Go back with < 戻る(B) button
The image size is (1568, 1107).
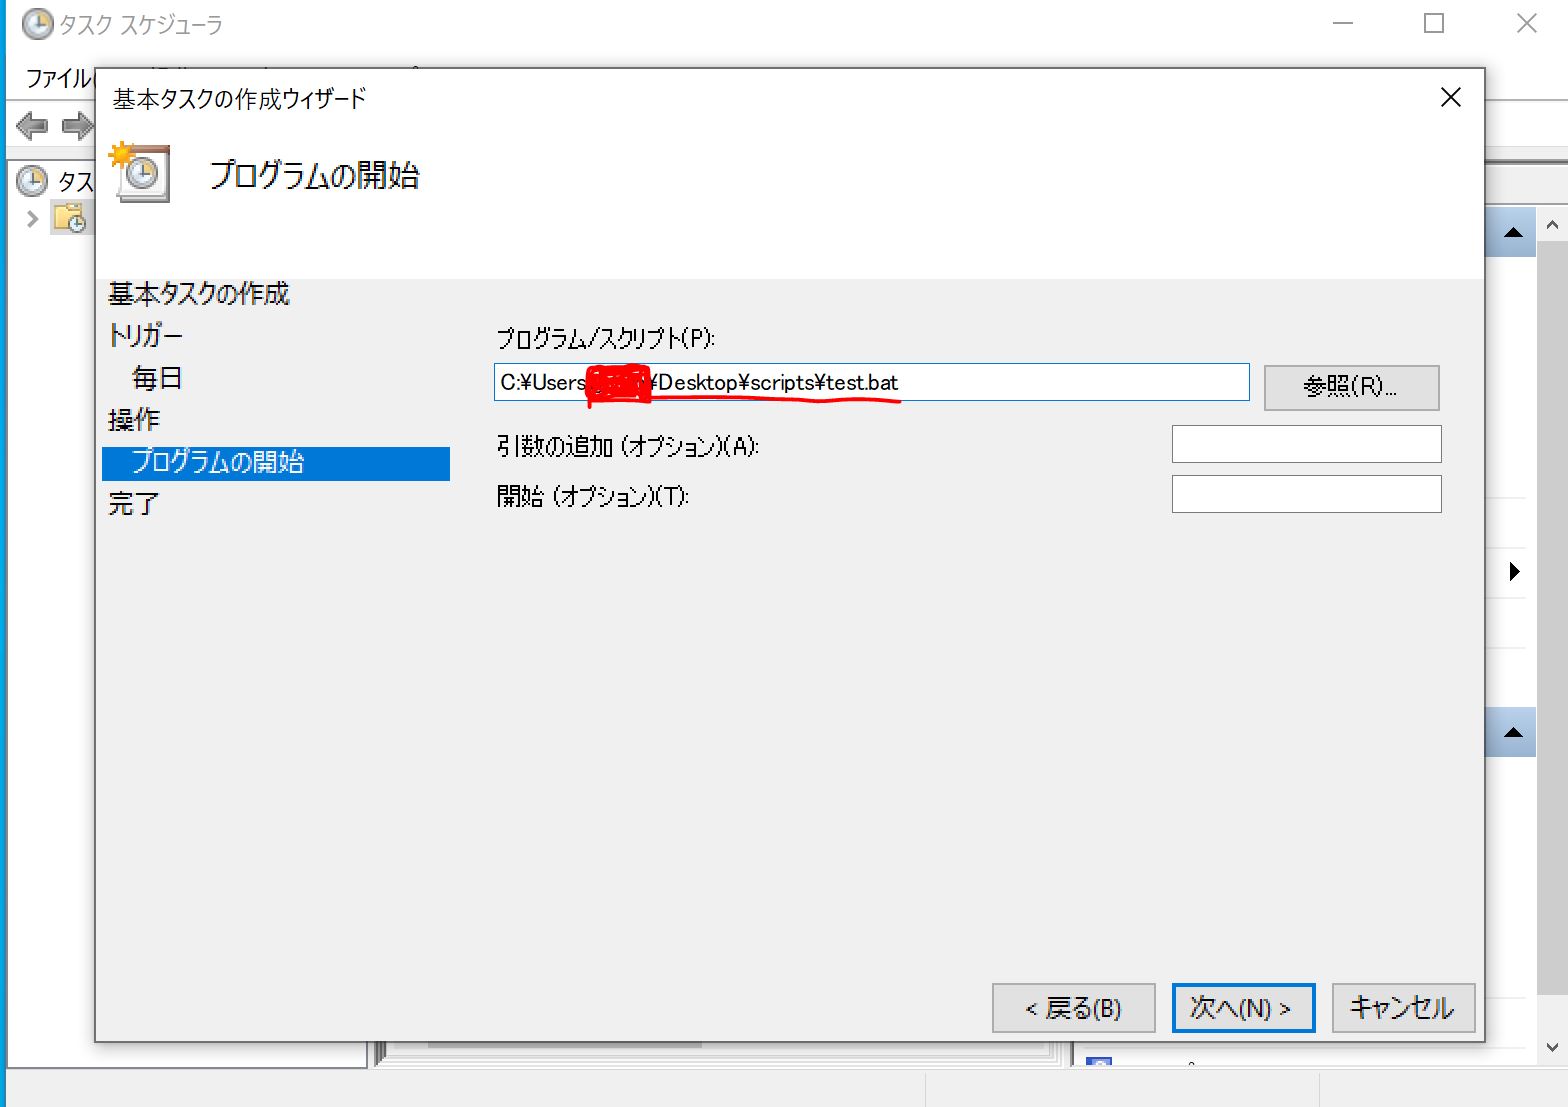[1073, 1008]
